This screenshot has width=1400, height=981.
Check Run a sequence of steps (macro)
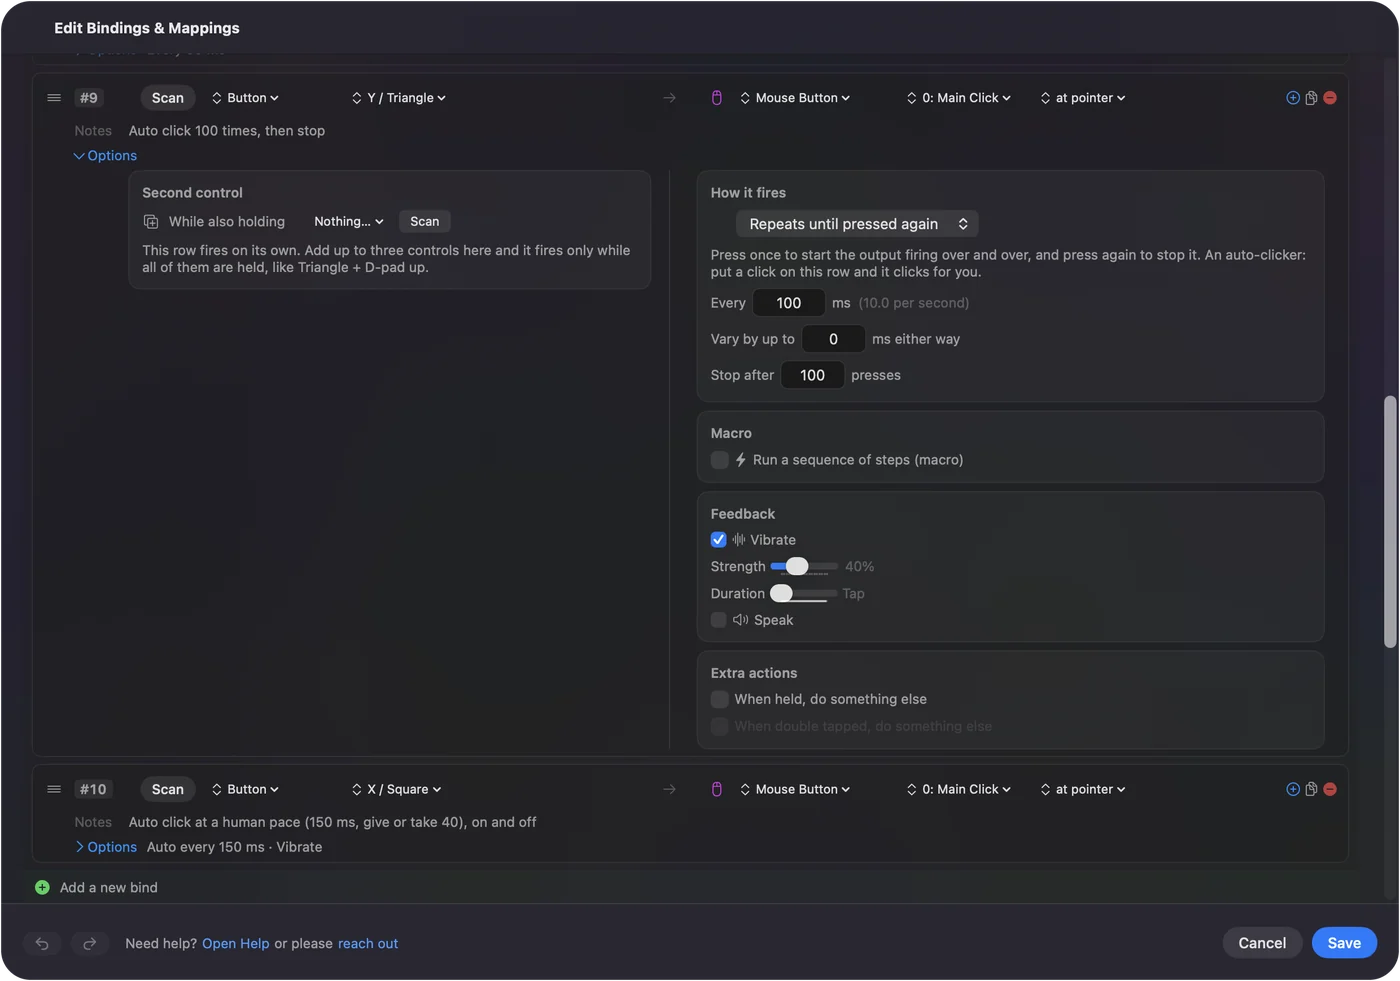pyautogui.click(x=719, y=460)
